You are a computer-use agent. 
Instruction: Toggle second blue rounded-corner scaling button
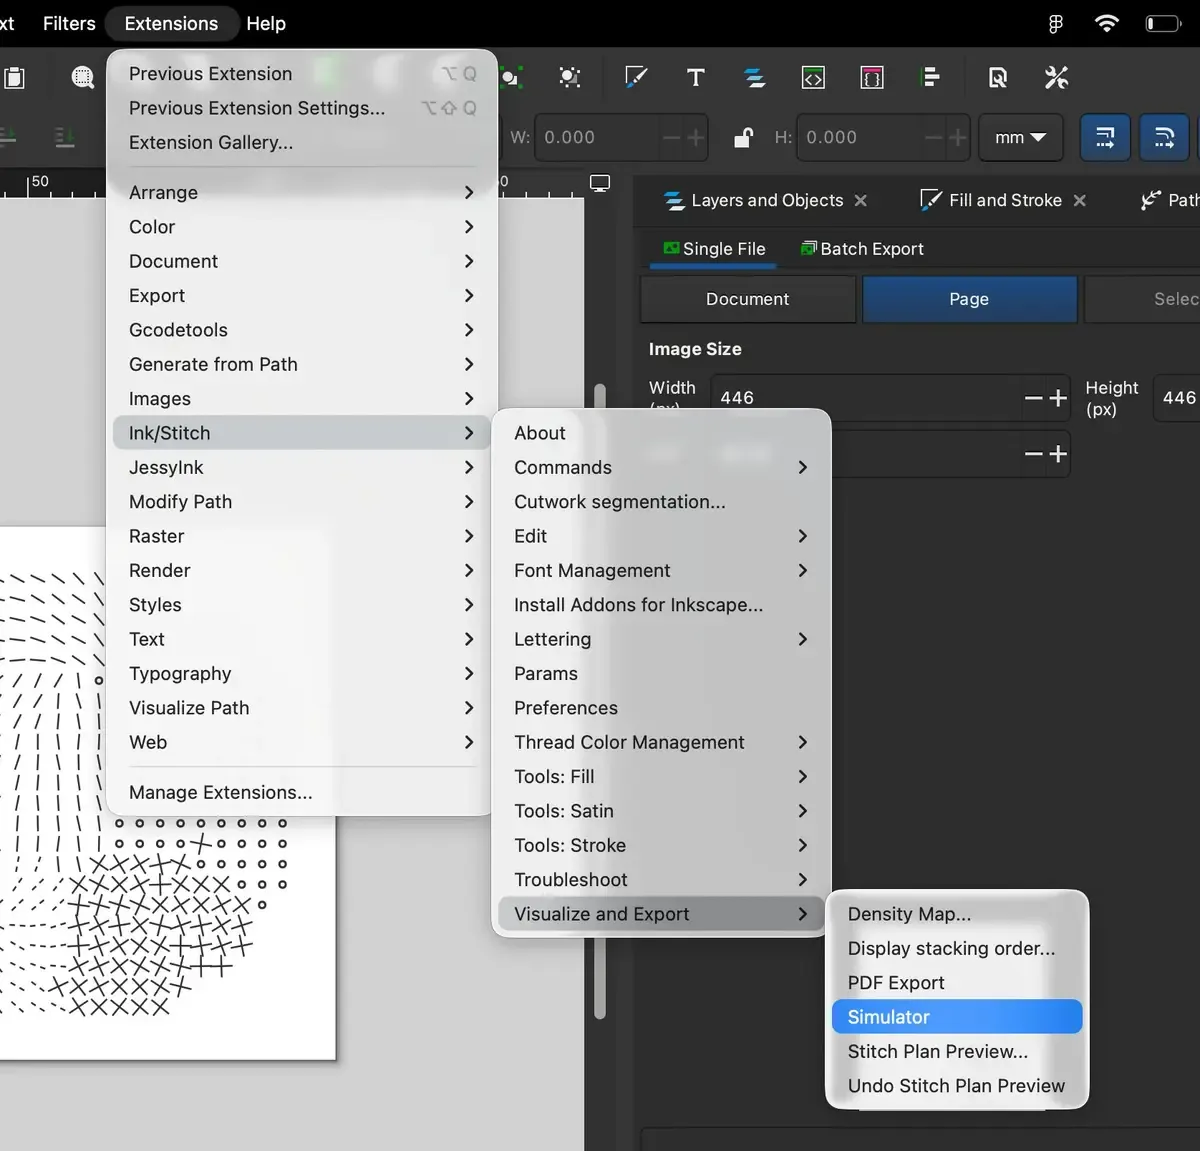[1164, 137]
